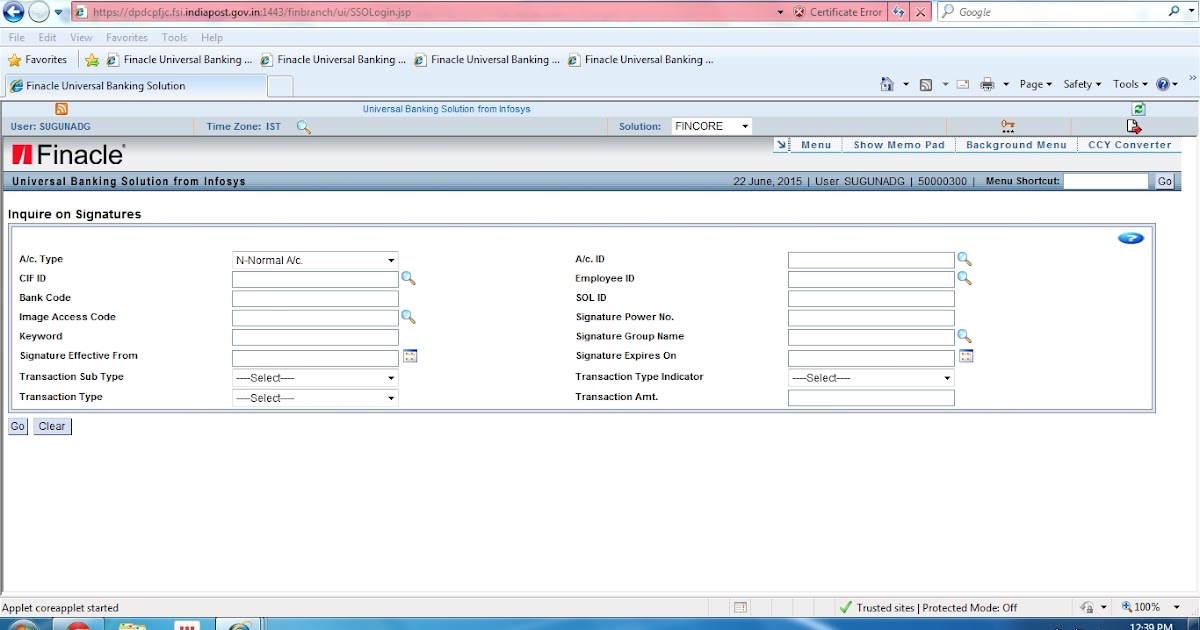Click the Menu Shortcut Go button
1200x630 pixels.
(x=1165, y=182)
